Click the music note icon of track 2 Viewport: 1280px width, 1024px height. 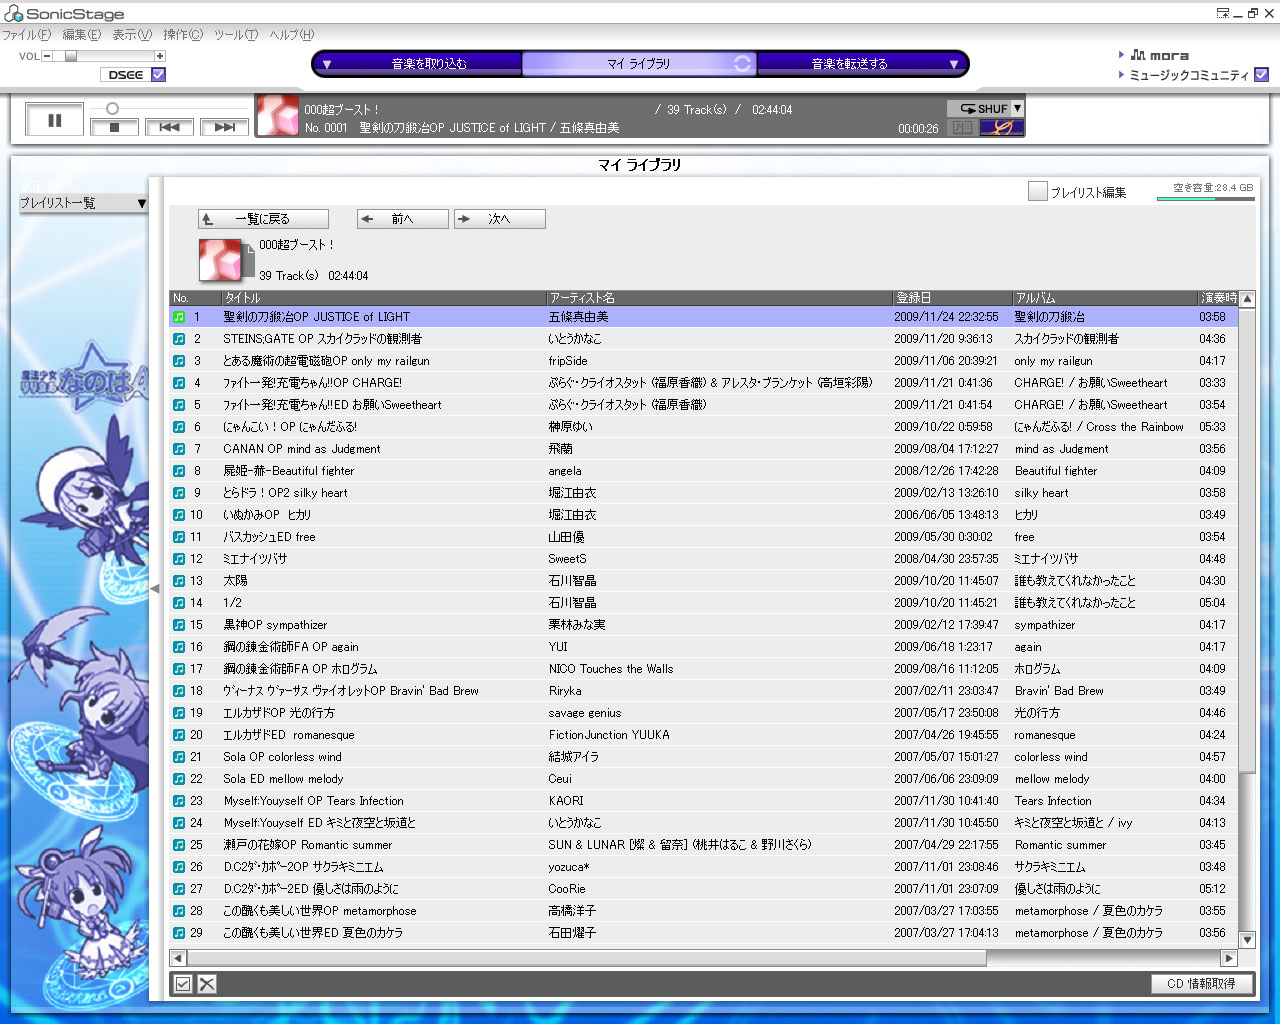pyautogui.click(x=179, y=339)
